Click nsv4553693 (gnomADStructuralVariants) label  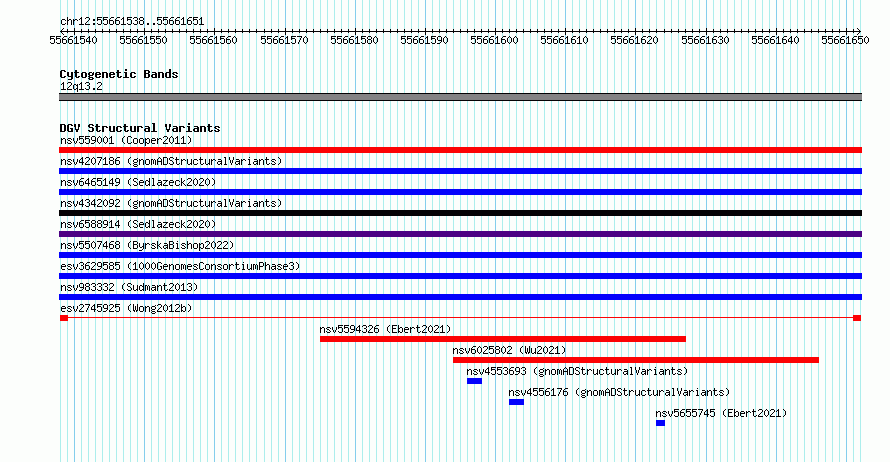click(x=577, y=371)
